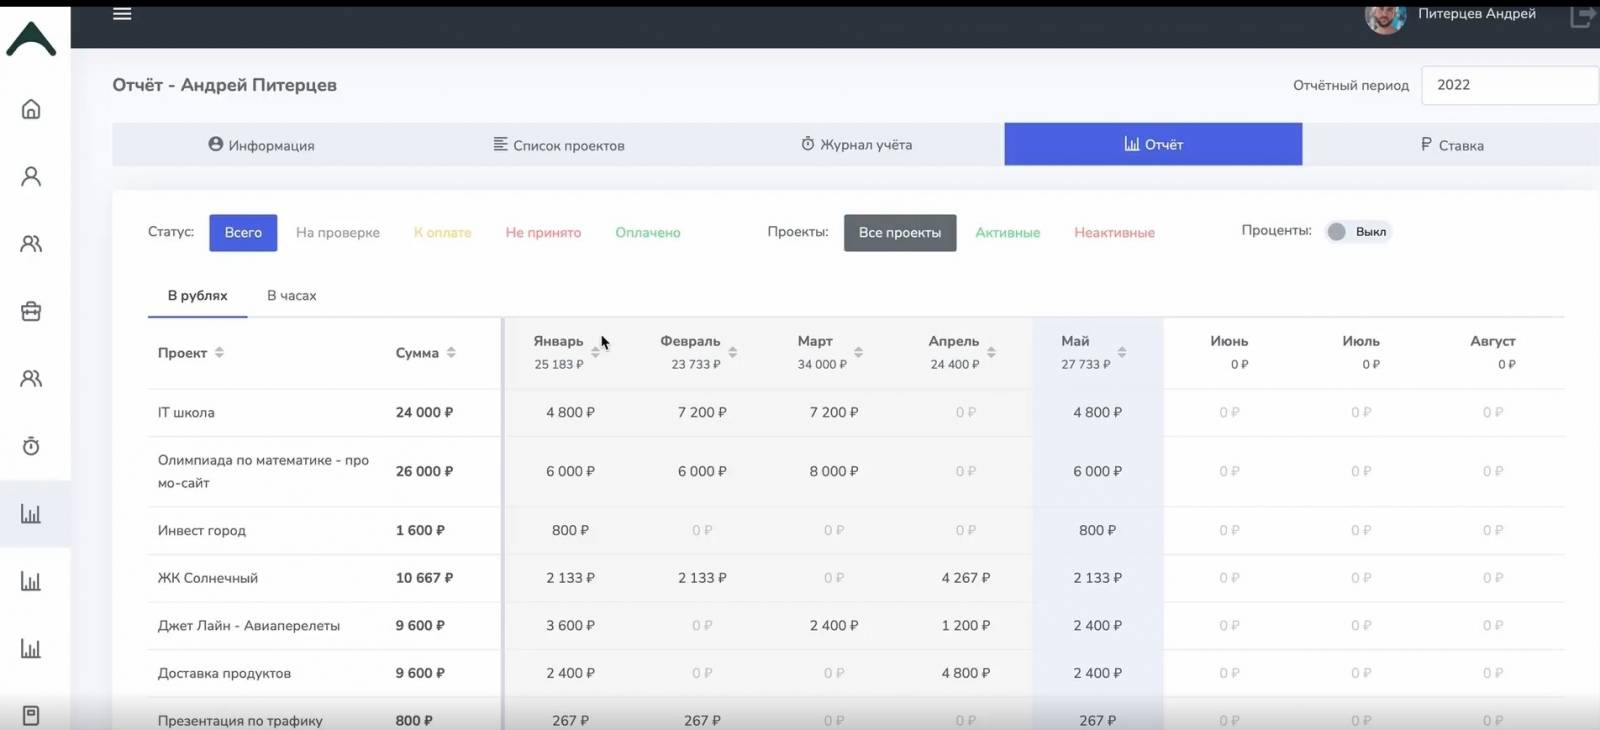Viewport: 1600px width, 730px height.
Task: Click the home icon in sidebar
Action: [31, 109]
